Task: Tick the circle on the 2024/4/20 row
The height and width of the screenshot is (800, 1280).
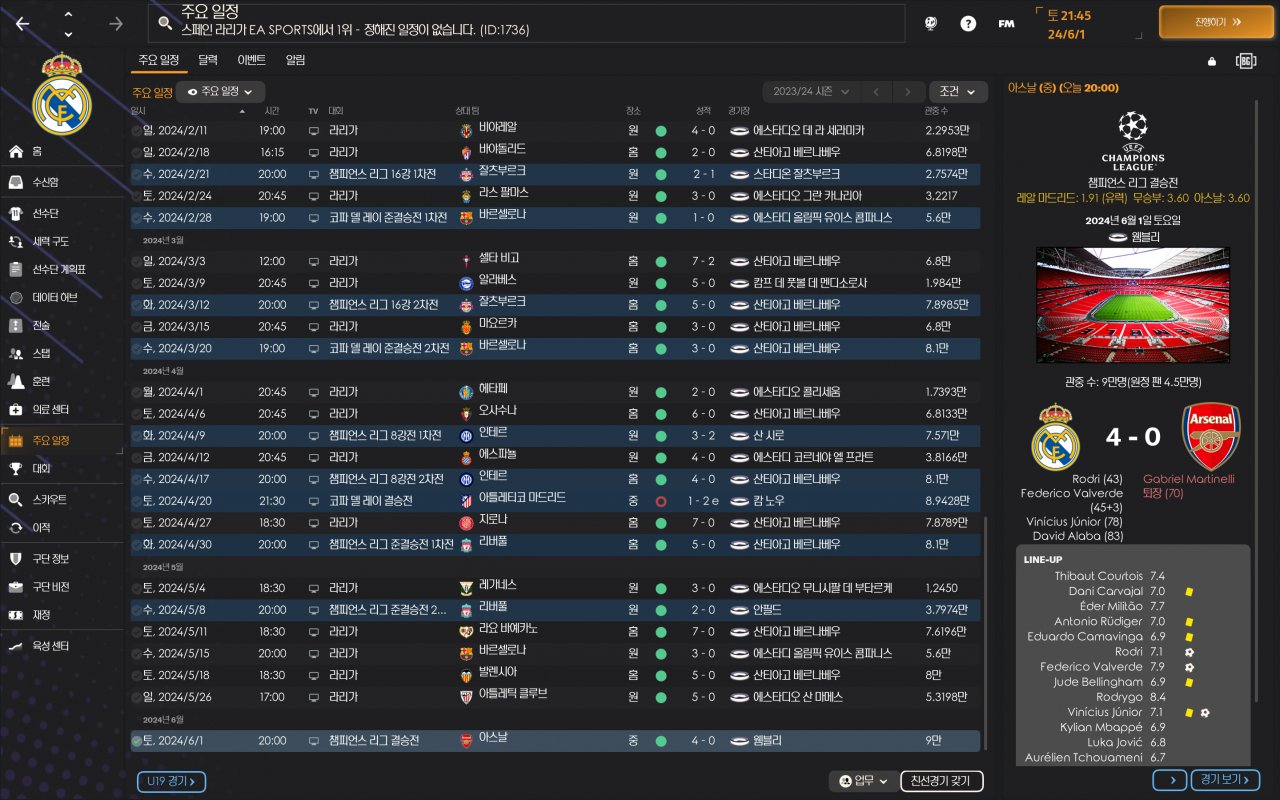Action: (x=137, y=501)
